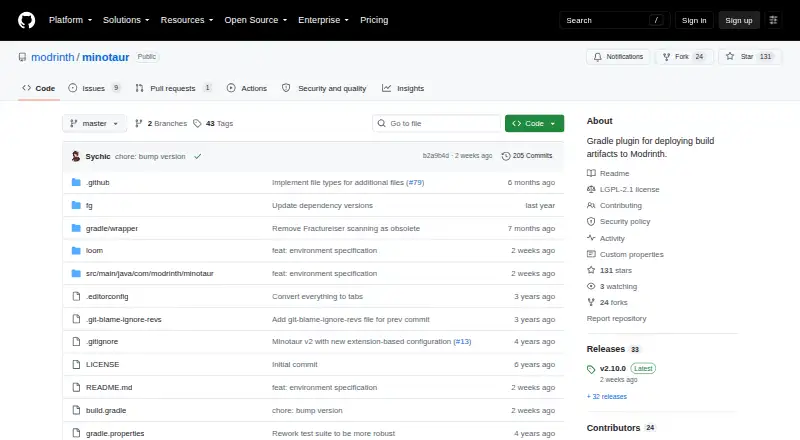Image resolution: width=800 pixels, height=440 pixels.
Task: Click the Notifications button
Action: [618, 57]
